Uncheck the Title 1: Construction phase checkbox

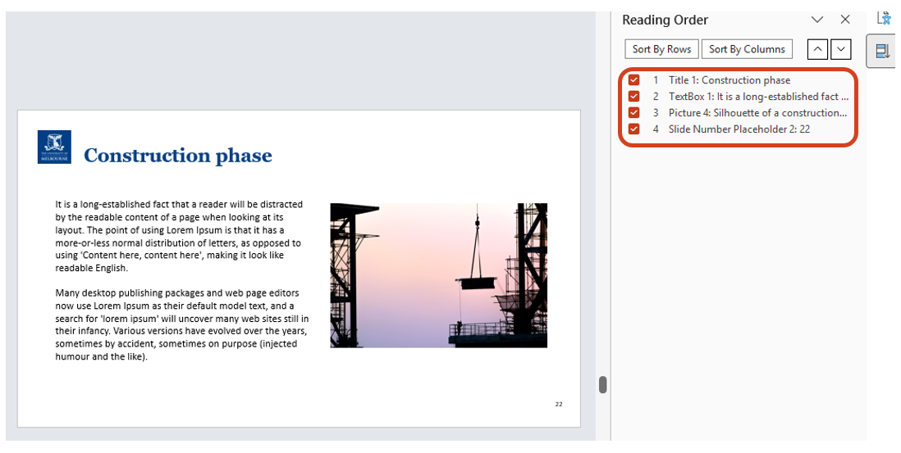tap(634, 80)
